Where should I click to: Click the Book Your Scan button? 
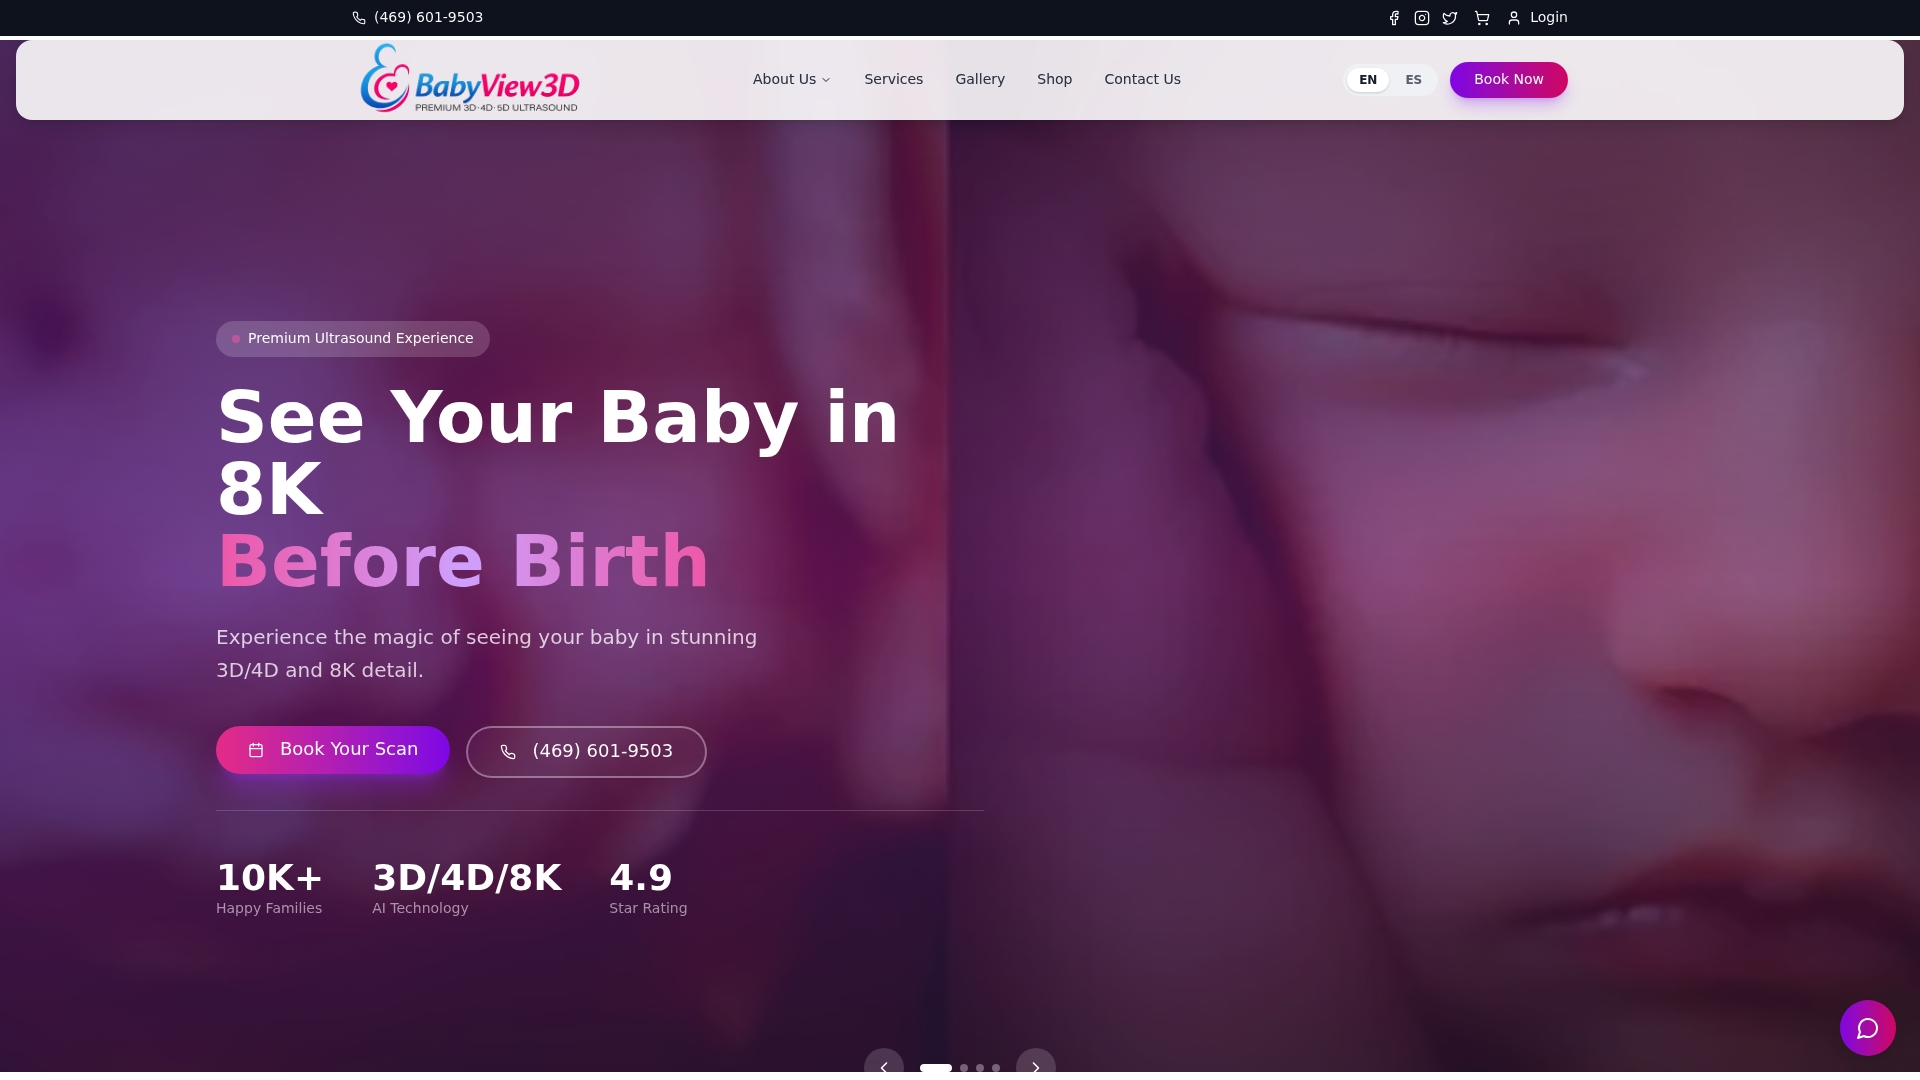[x=333, y=750]
